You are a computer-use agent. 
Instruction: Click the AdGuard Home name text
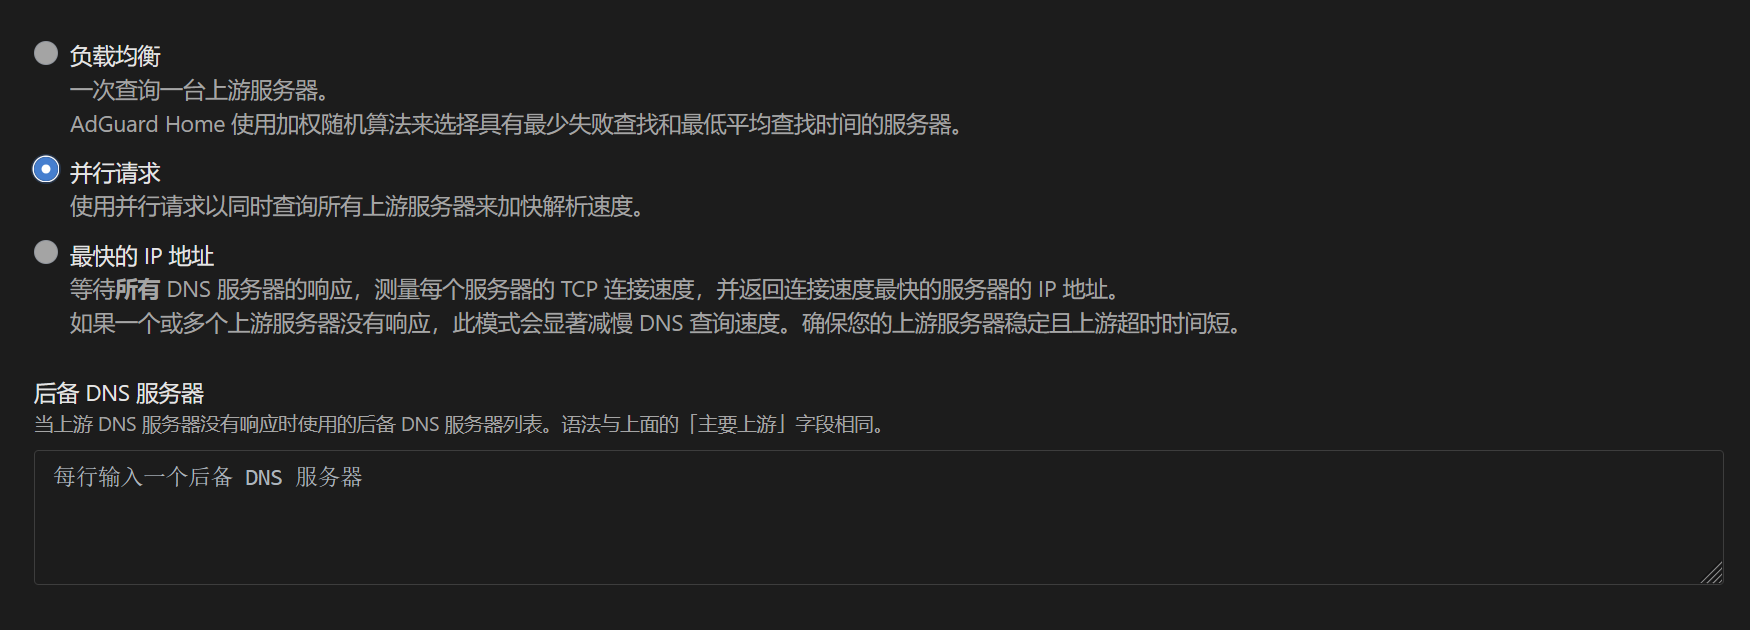(x=147, y=124)
